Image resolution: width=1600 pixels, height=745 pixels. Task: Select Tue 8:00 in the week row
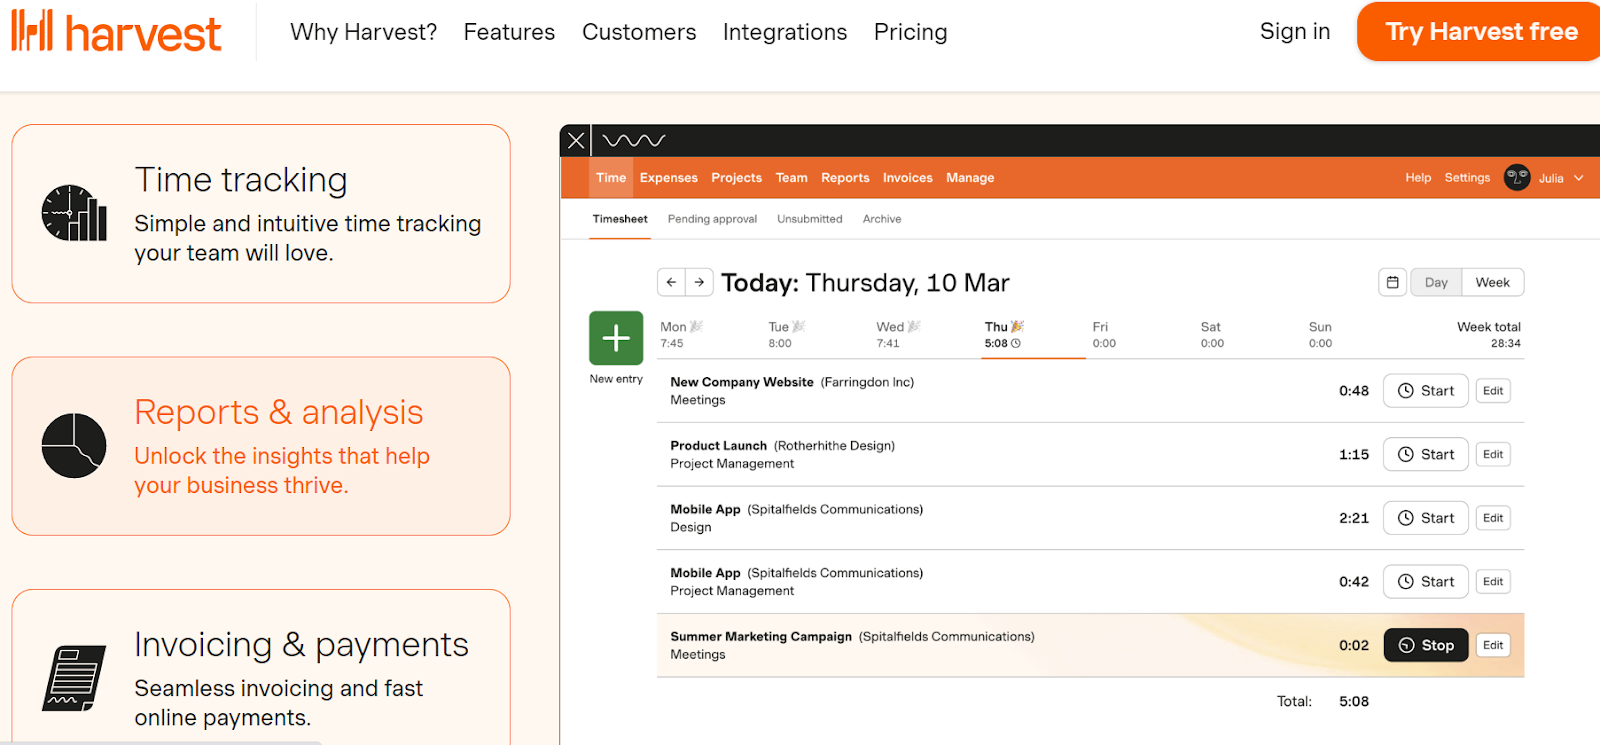pos(786,335)
